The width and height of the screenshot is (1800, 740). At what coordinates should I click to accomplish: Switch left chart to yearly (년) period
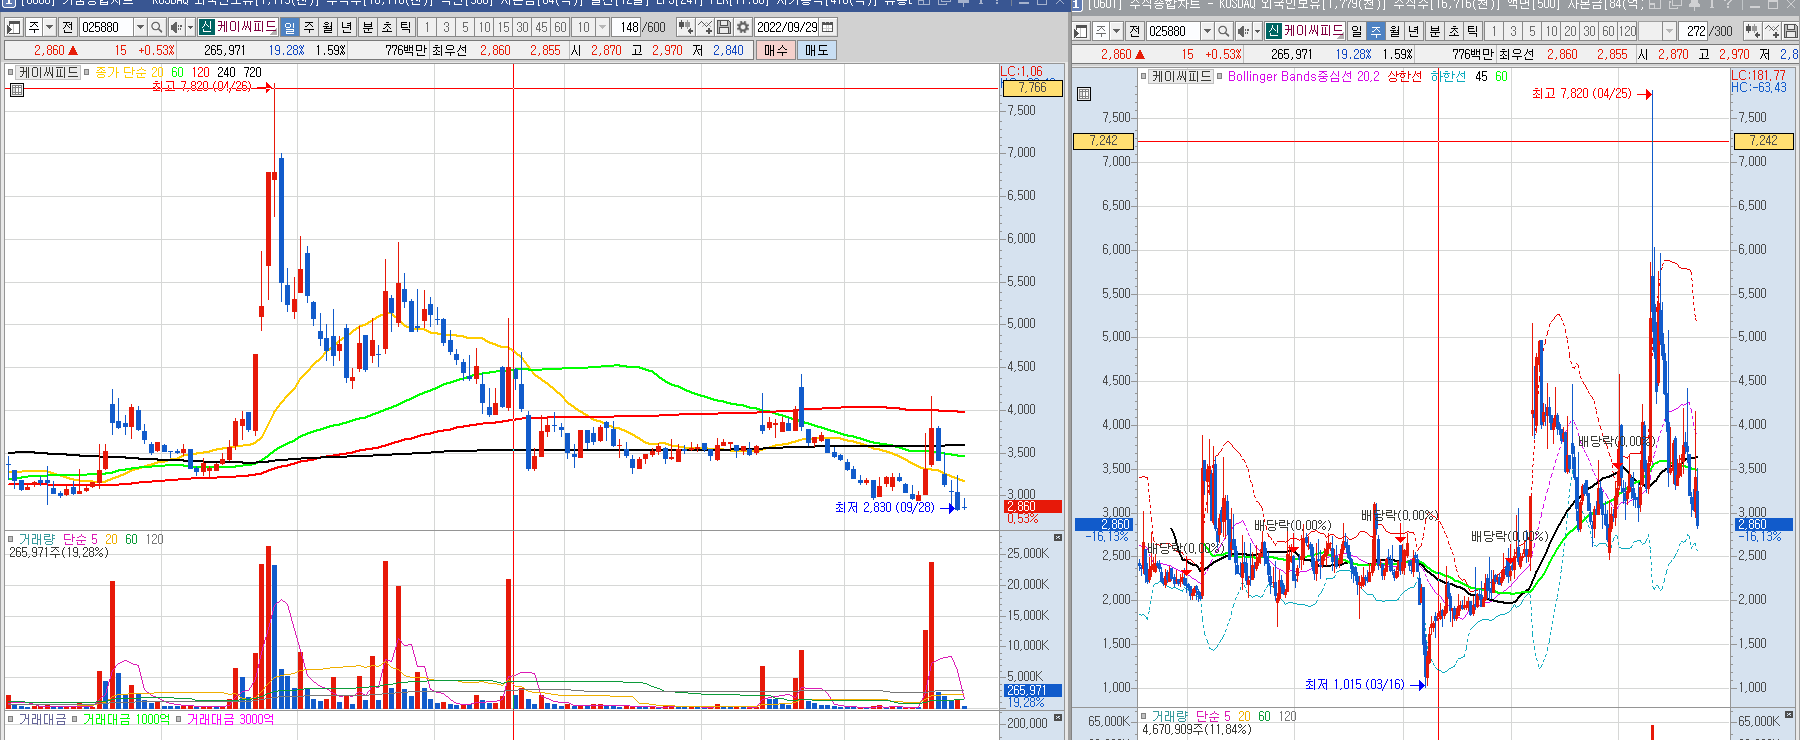coord(347,27)
